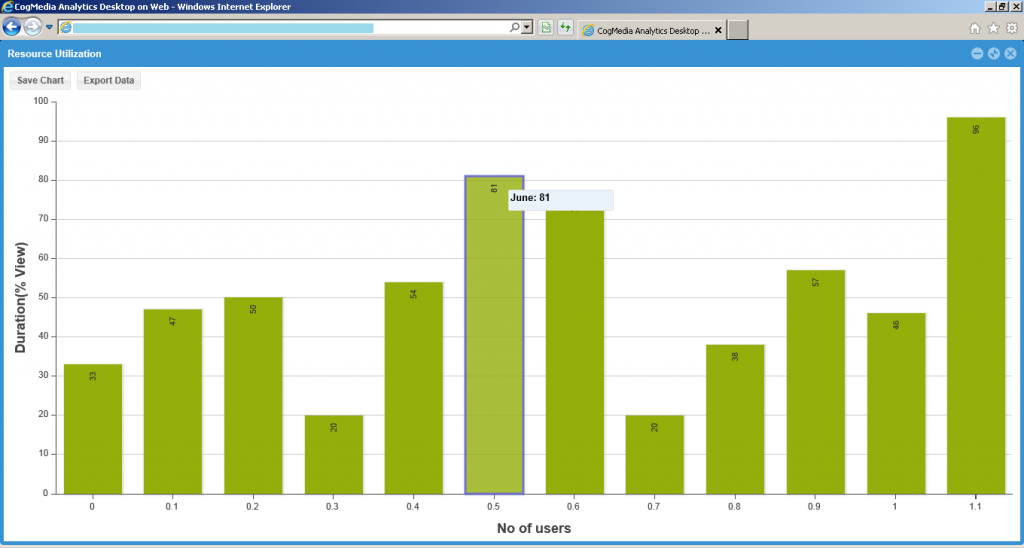Click the green refresh page icon

[x=565, y=28]
